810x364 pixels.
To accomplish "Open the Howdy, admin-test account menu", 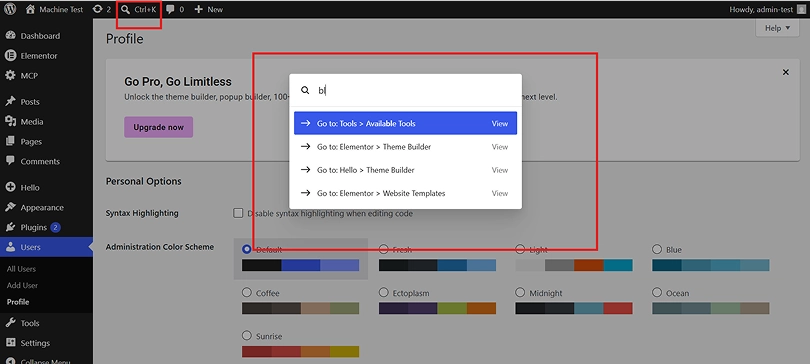I will click(x=768, y=9).
